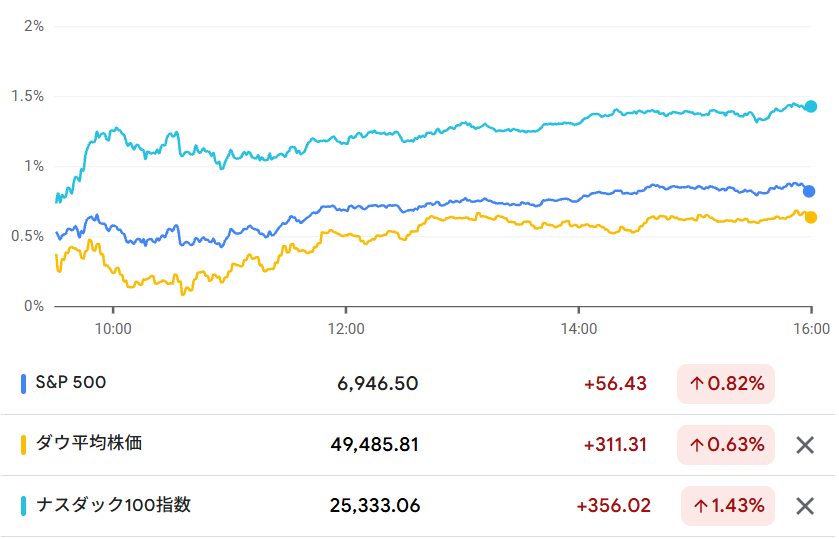
Task: Click the blue S&P 500 endpoint dot
Action: coord(810,191)
